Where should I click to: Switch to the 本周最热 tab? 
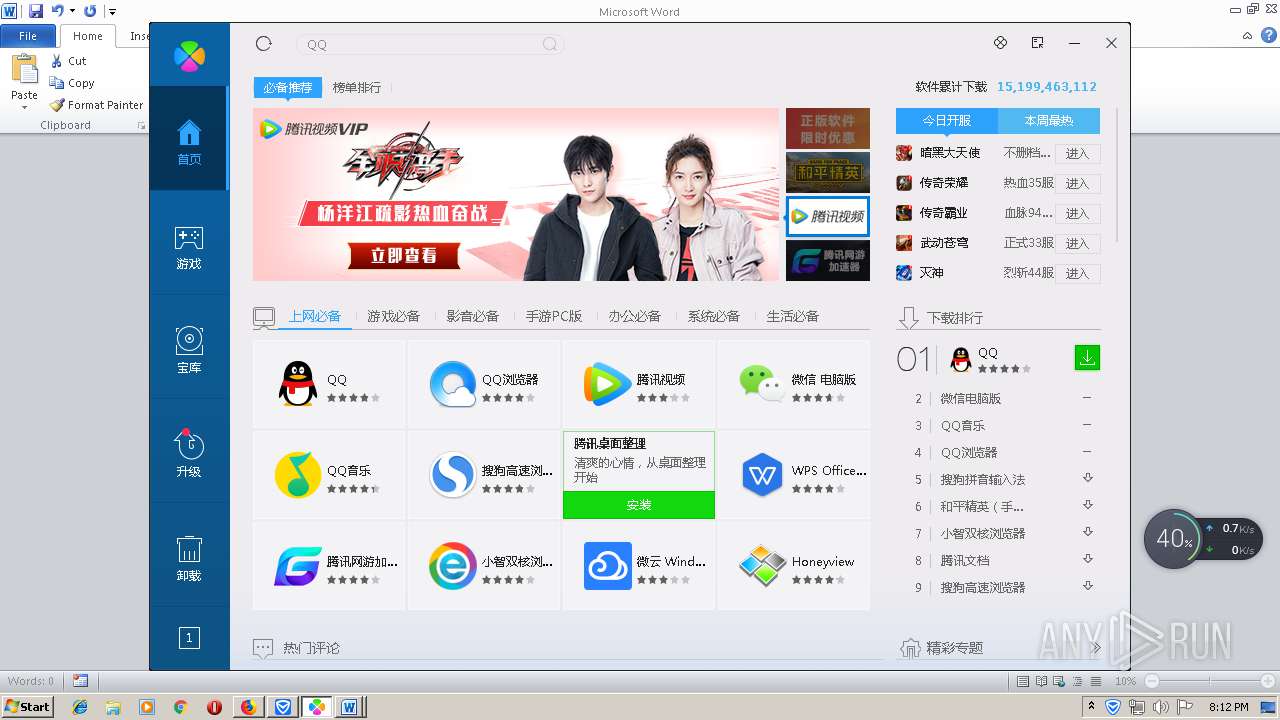[1049, 120]
